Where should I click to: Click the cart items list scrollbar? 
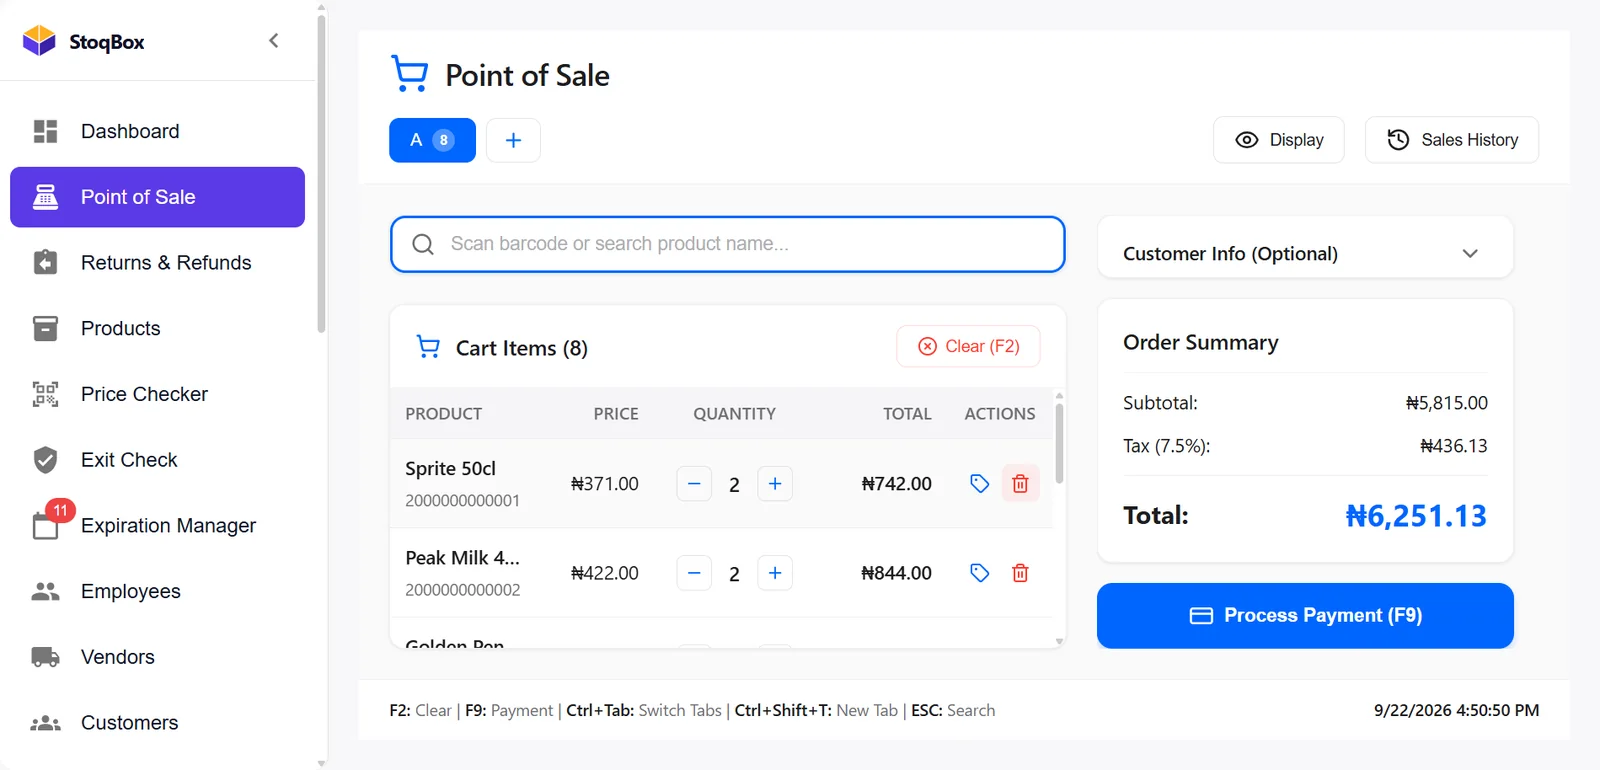[x=1059, y=443]
